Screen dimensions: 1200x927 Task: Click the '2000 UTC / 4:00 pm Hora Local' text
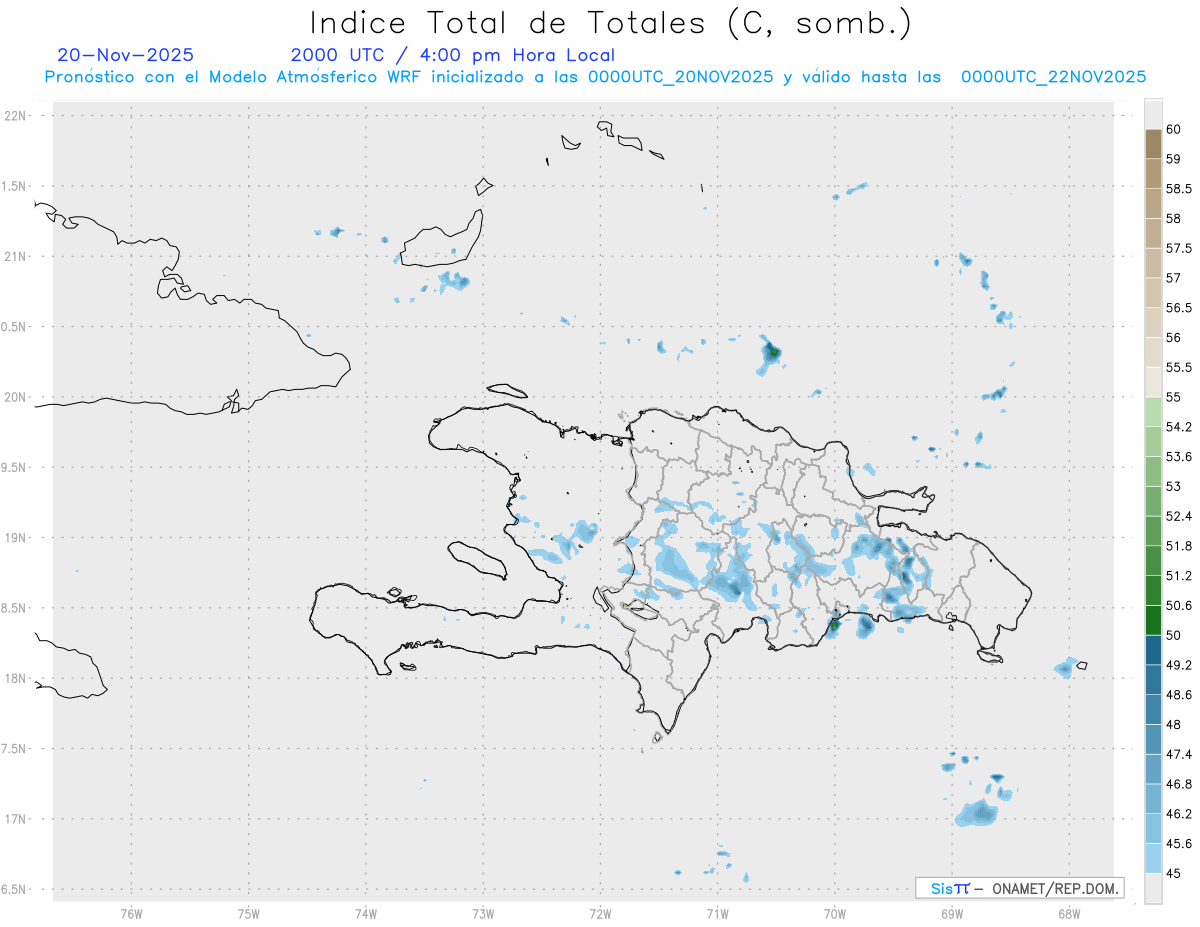453,55
